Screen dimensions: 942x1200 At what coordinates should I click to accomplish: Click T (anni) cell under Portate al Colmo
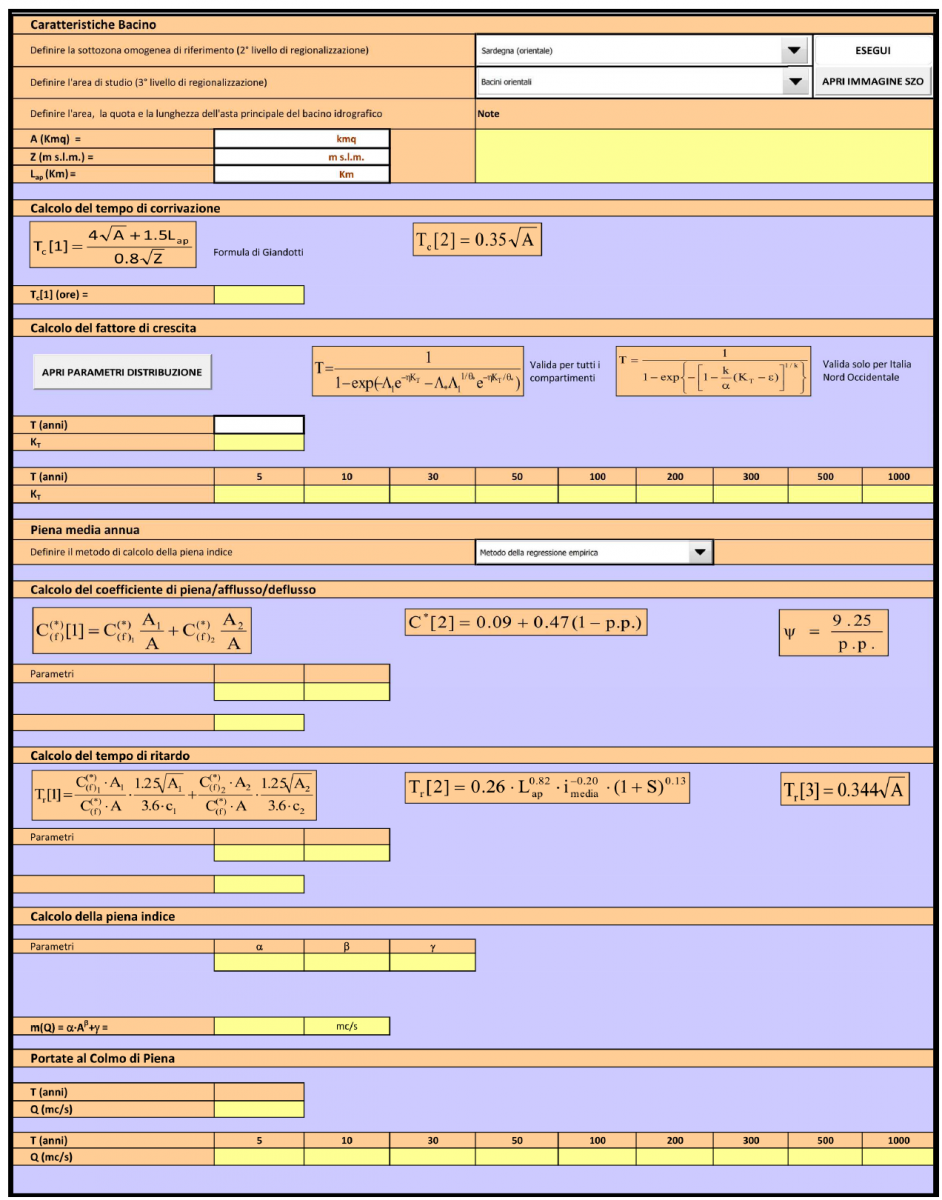tap(258, 1091)
